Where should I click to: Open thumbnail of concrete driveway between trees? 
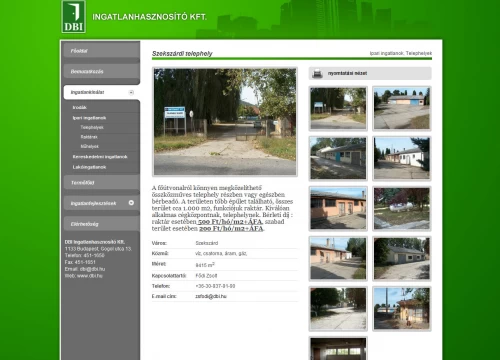point(338,308)
